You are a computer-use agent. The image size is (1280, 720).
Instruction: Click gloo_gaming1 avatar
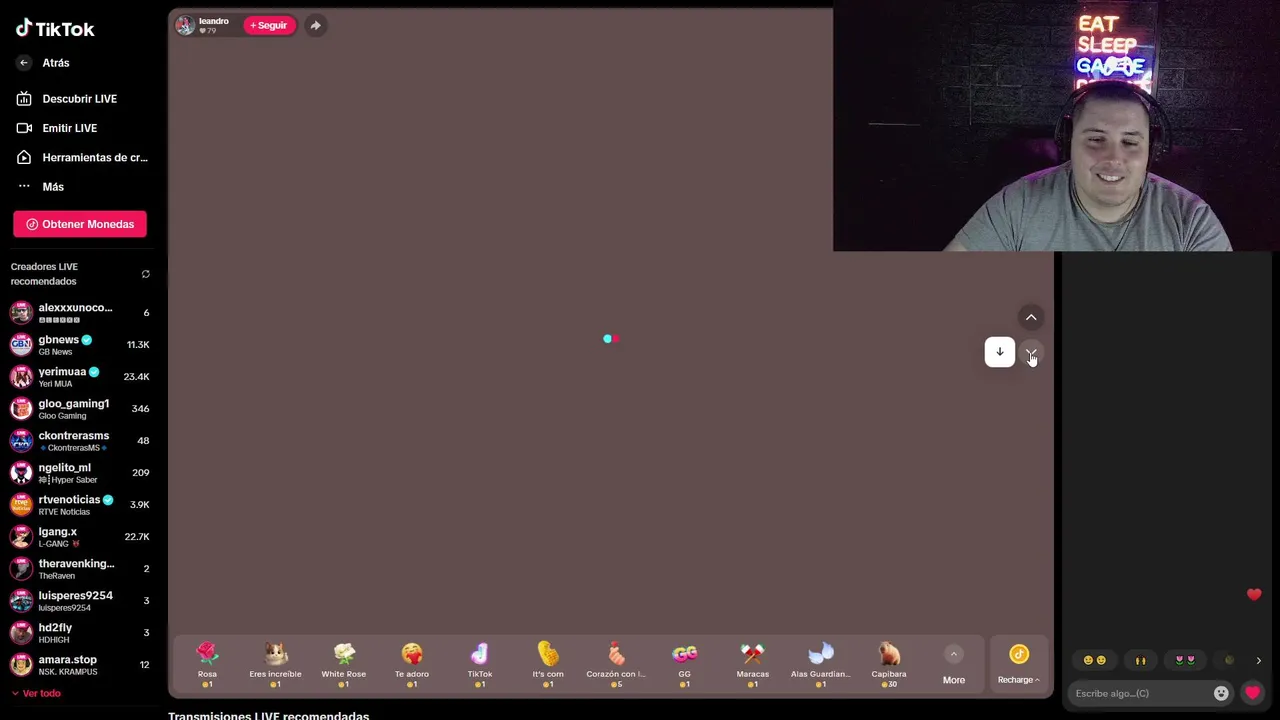coord(21,409)
